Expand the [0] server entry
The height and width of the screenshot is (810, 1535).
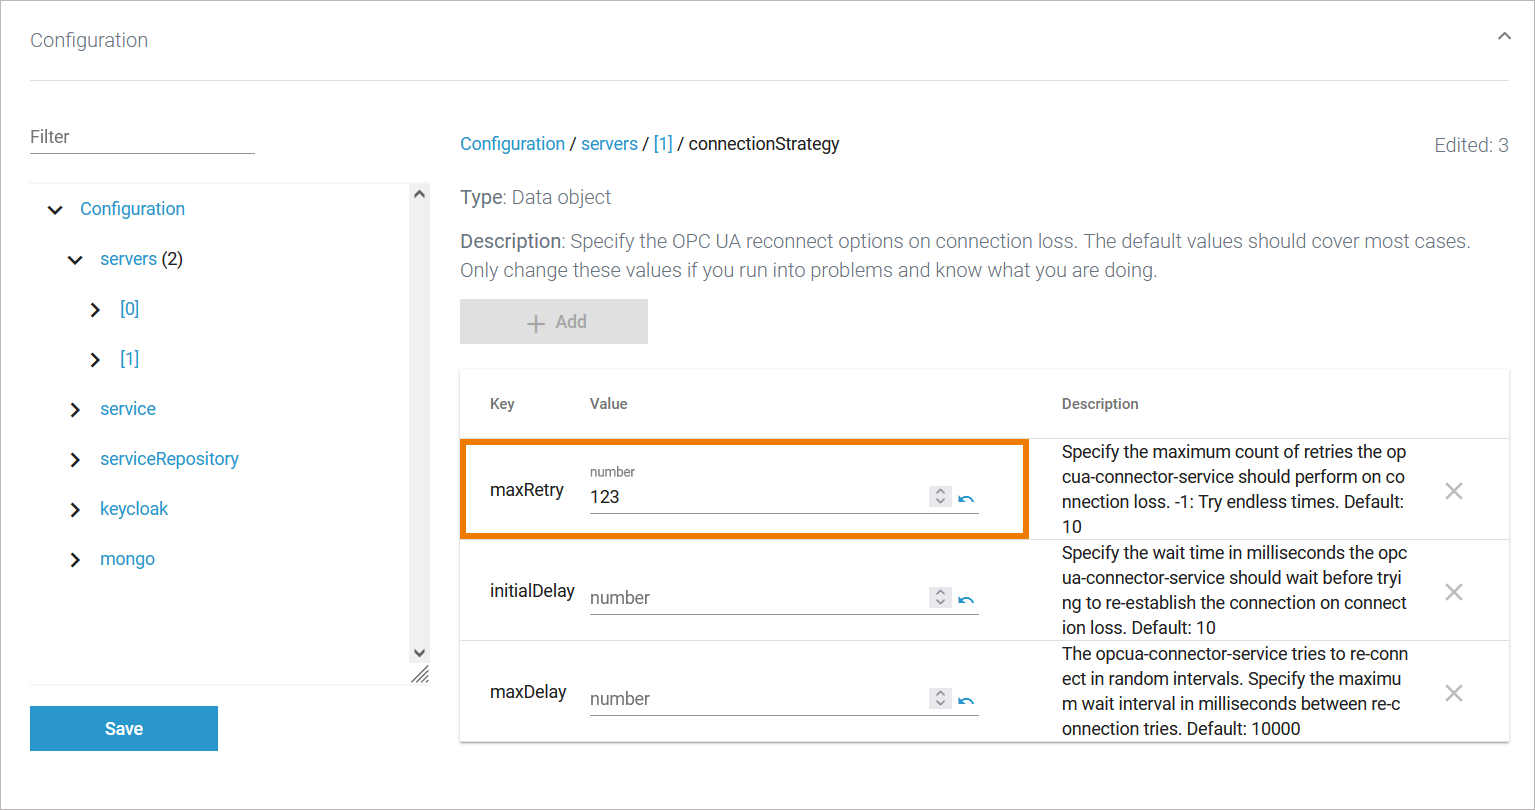[x=95, y=310]
